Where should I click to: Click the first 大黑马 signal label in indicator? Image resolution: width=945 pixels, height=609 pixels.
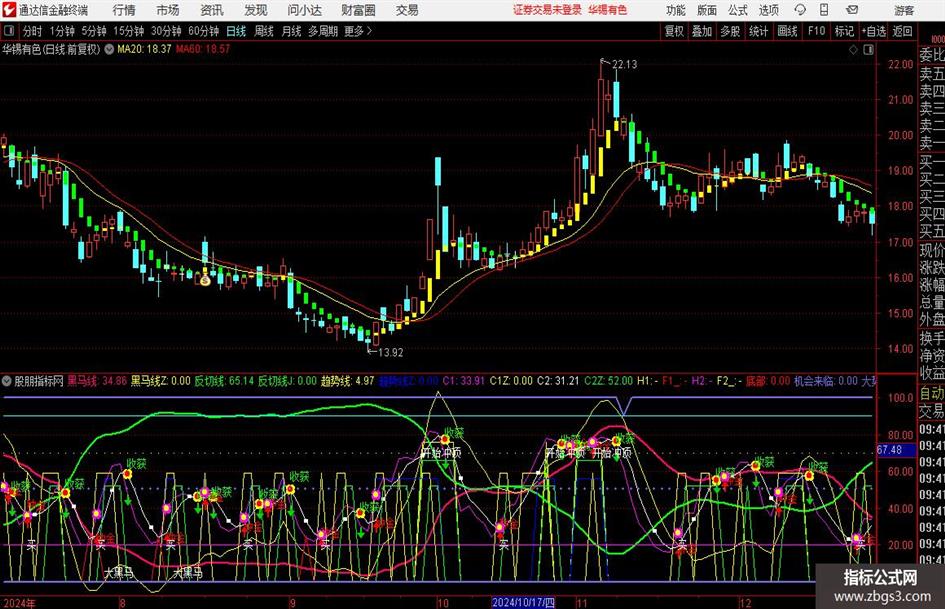pyautogui.click(x=118, y=572)
